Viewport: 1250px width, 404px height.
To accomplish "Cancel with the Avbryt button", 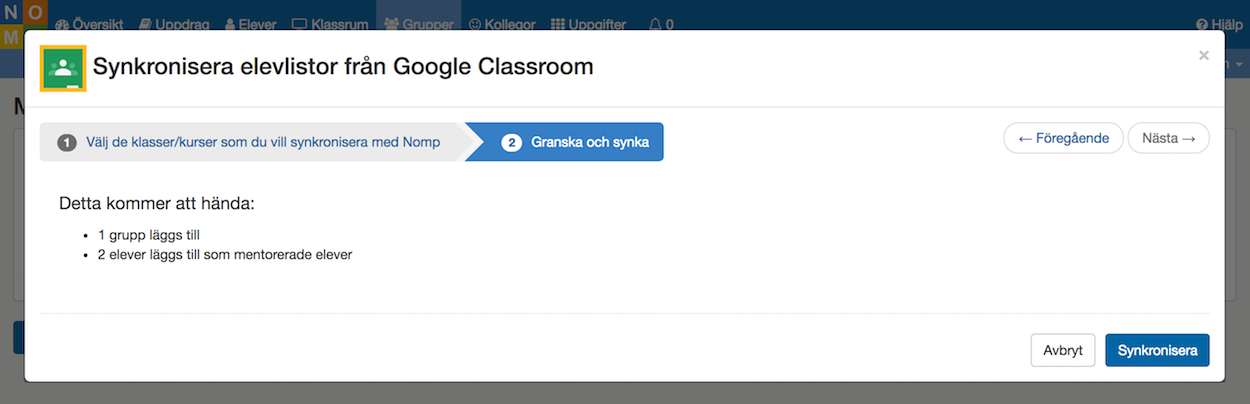I will (1063, 350).
